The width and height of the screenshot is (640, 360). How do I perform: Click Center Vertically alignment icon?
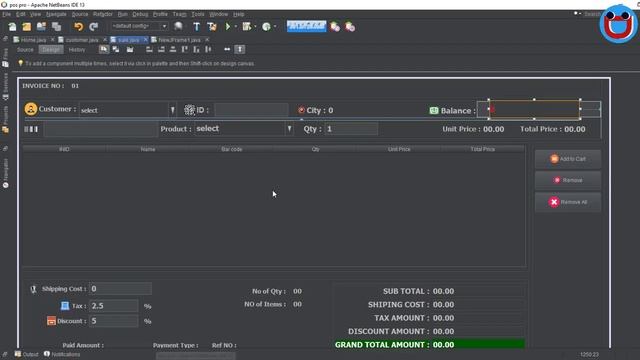coord(208,49)
